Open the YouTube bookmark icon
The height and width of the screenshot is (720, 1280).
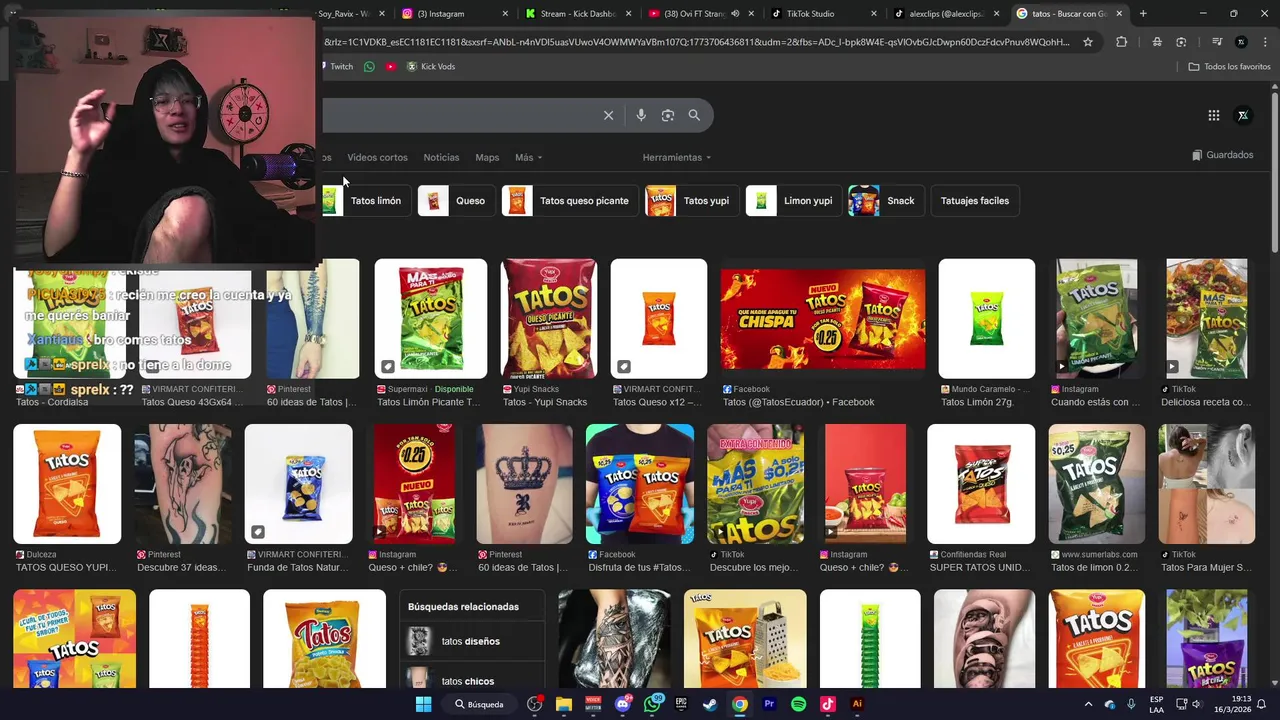coord(390,66)
